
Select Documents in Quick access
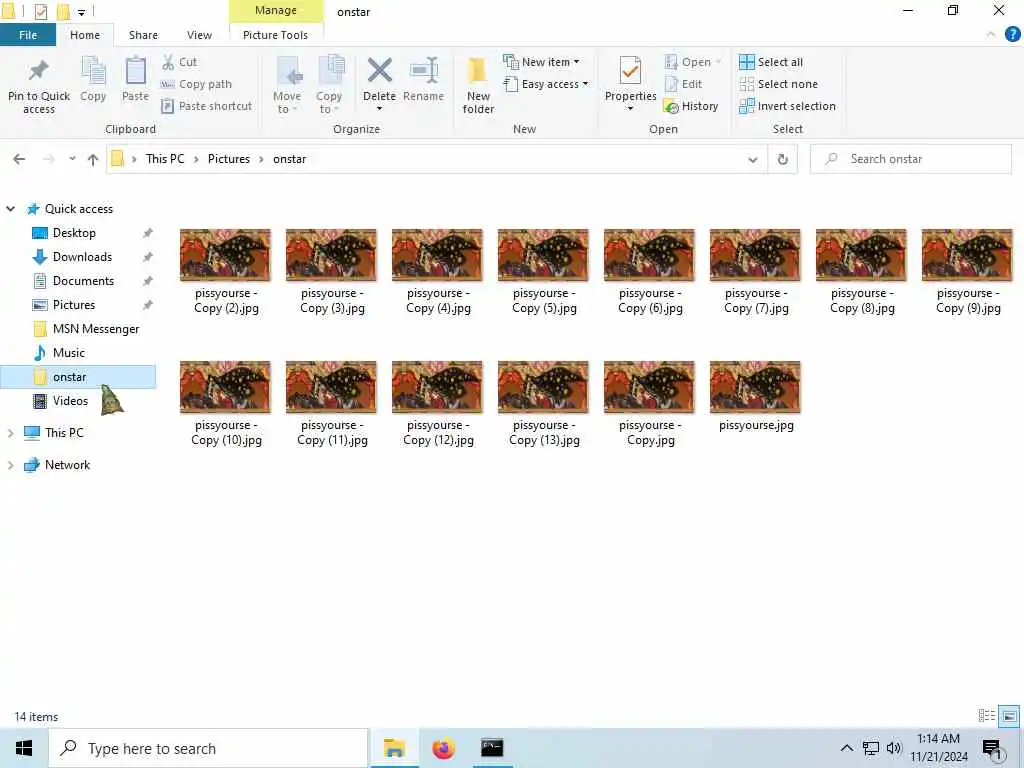point(83,281)
